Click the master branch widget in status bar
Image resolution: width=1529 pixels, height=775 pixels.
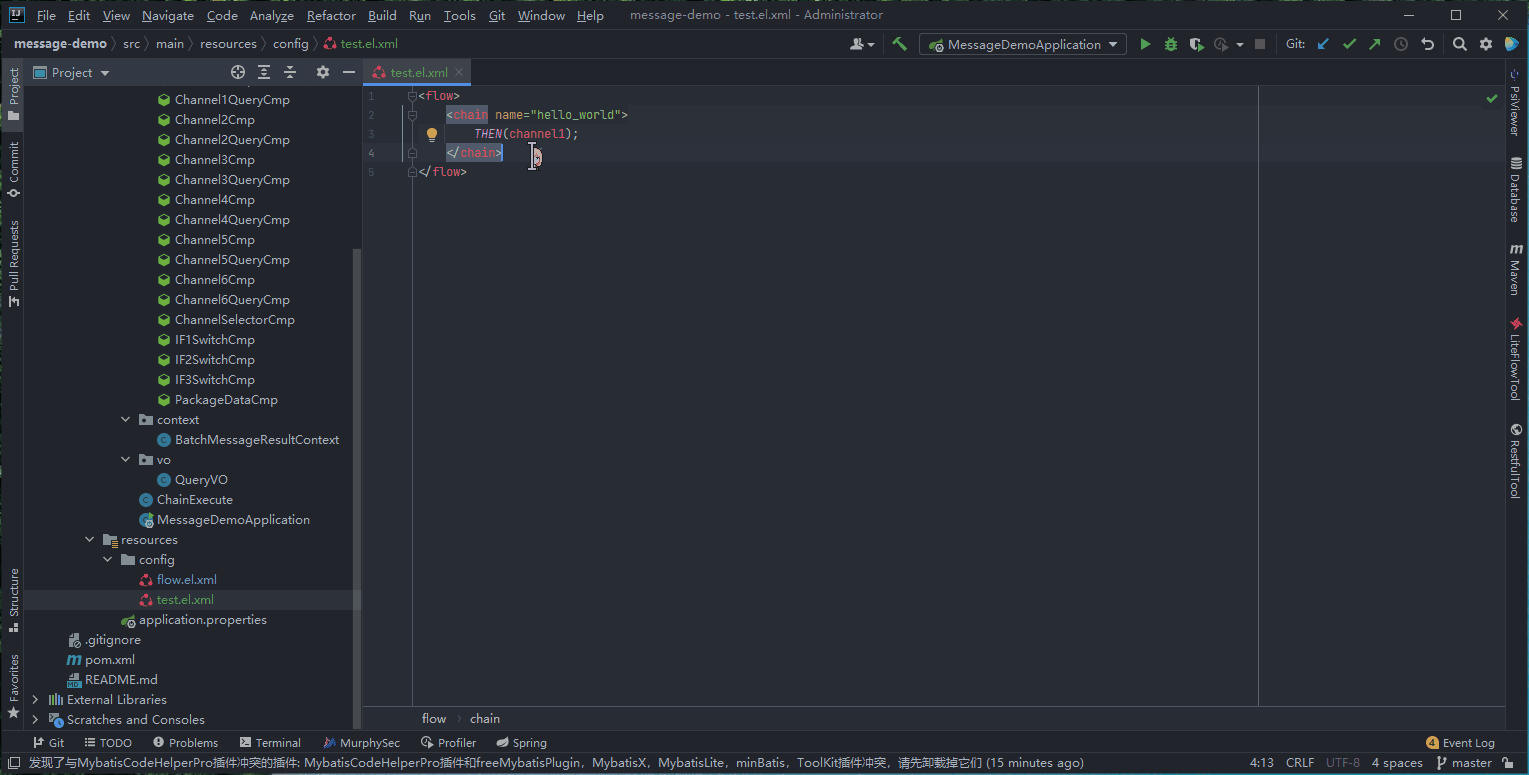point(1471,763)
